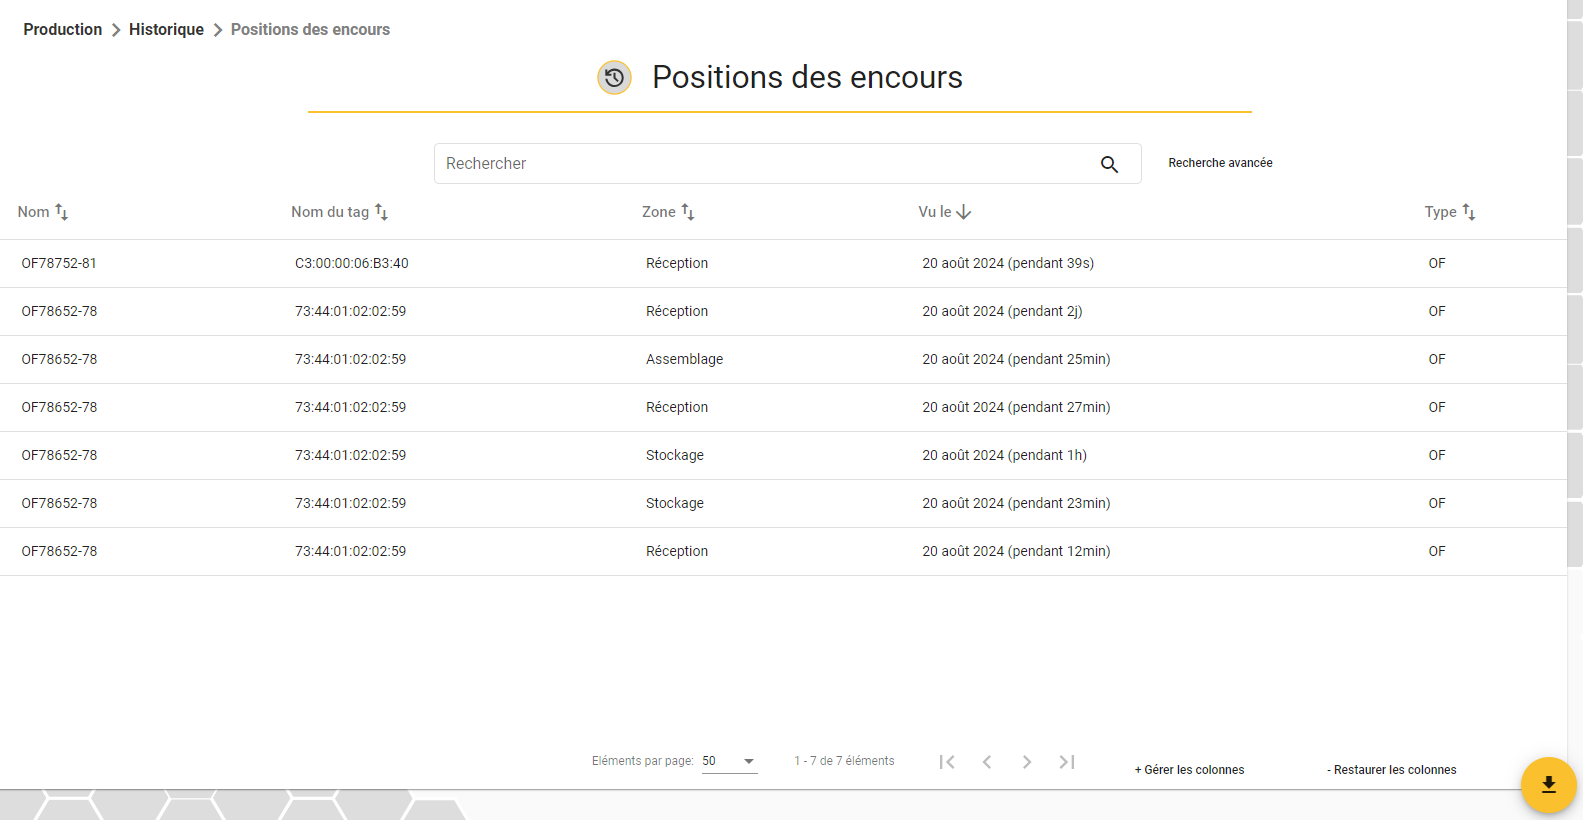Click cell 20 août 2024 (pendant 25min)

coord(1016,360)
